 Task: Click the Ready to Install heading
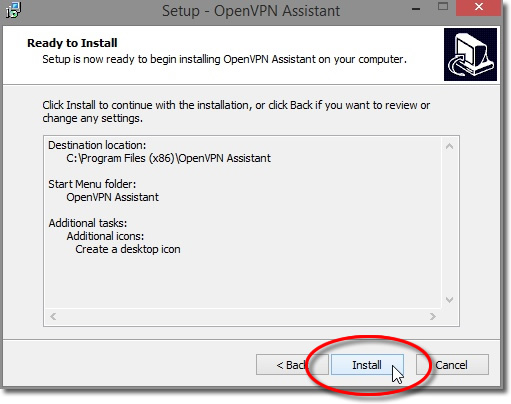[x=72, y=43]
